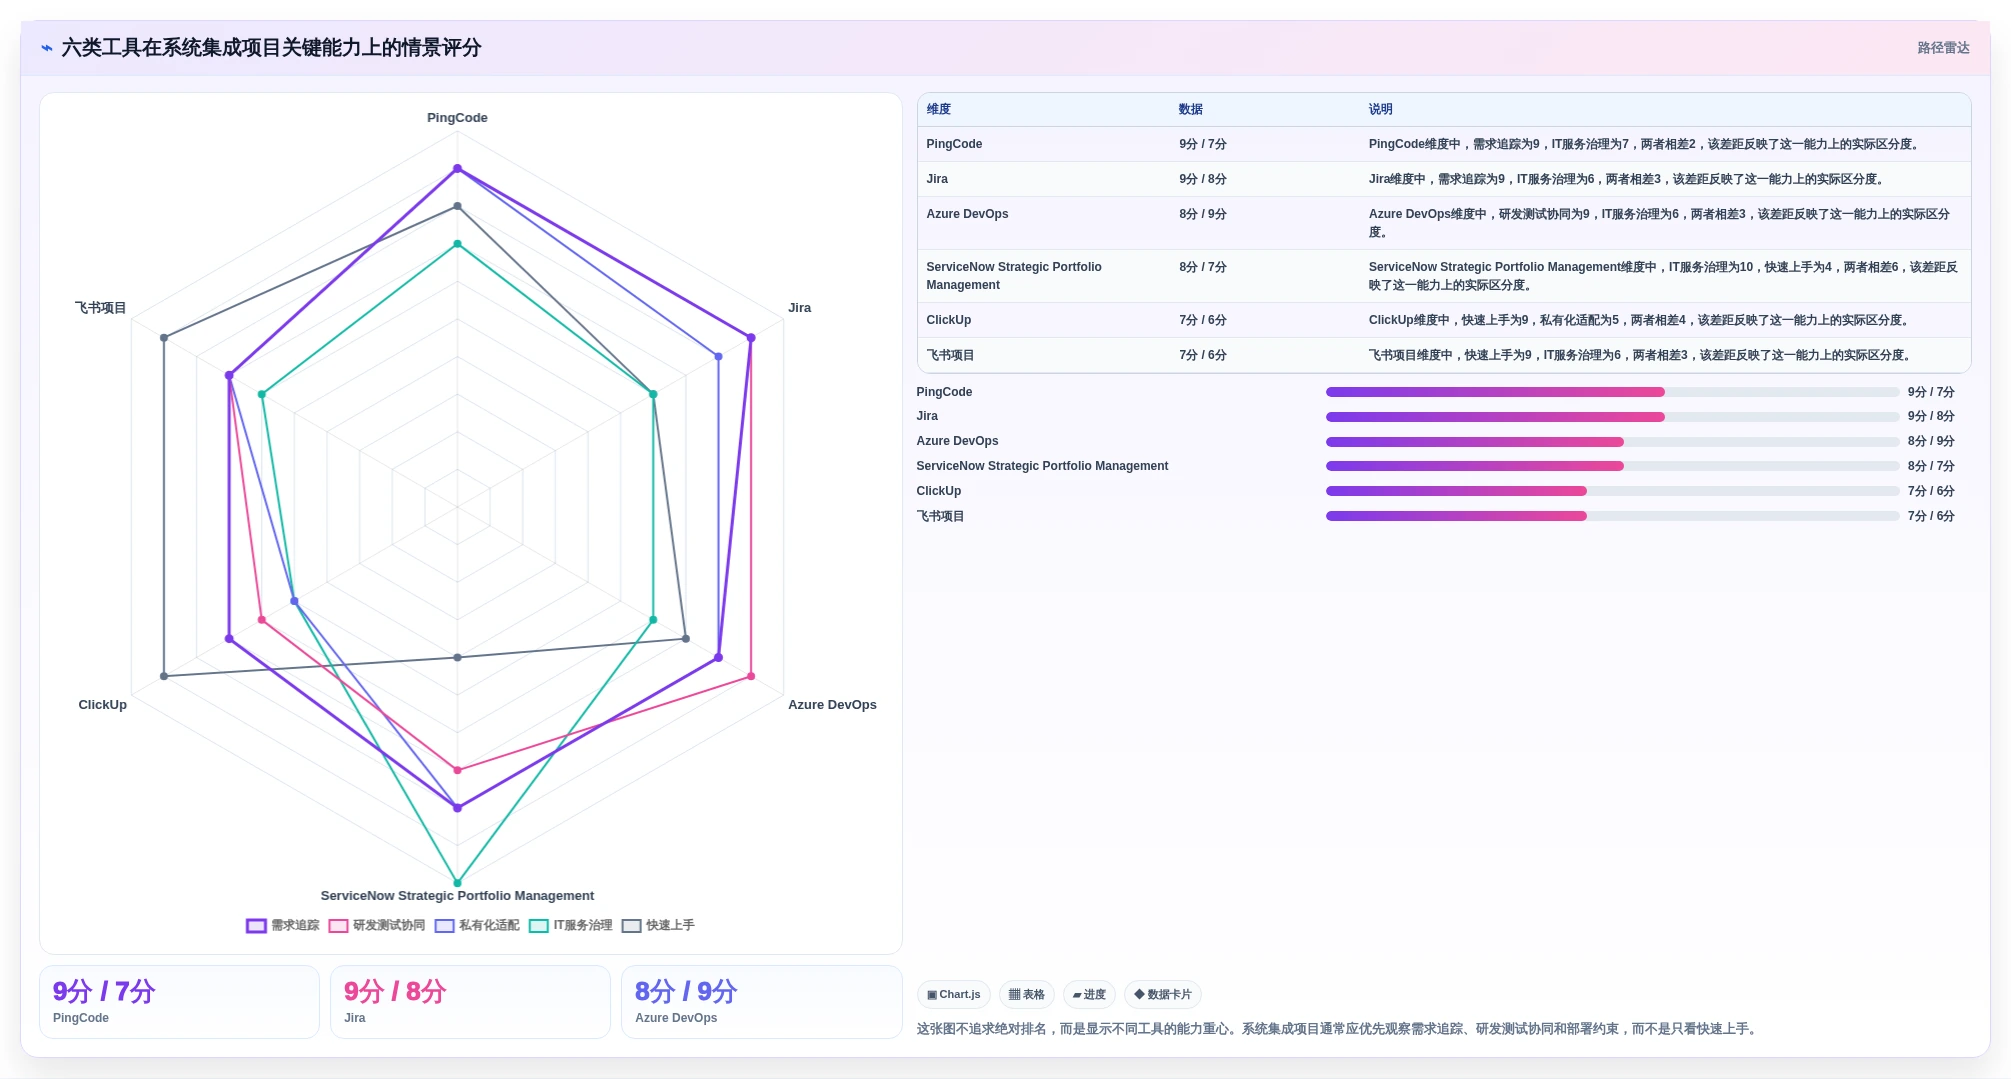
Task: Click the purple data point on PingCode axis
Action: pyautogui.click(x=457, y=169)
